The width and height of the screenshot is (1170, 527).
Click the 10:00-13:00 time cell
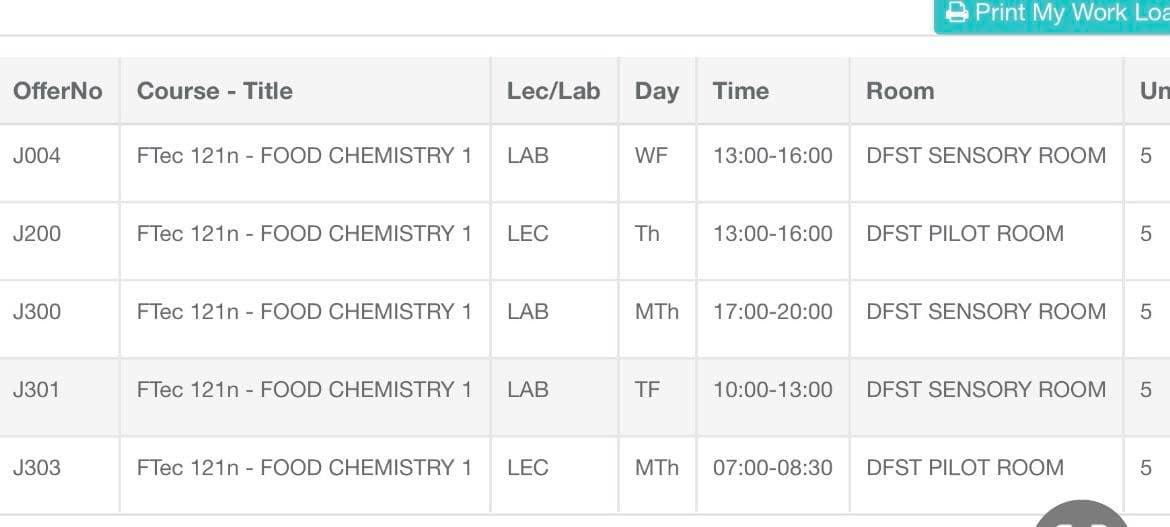772,390
